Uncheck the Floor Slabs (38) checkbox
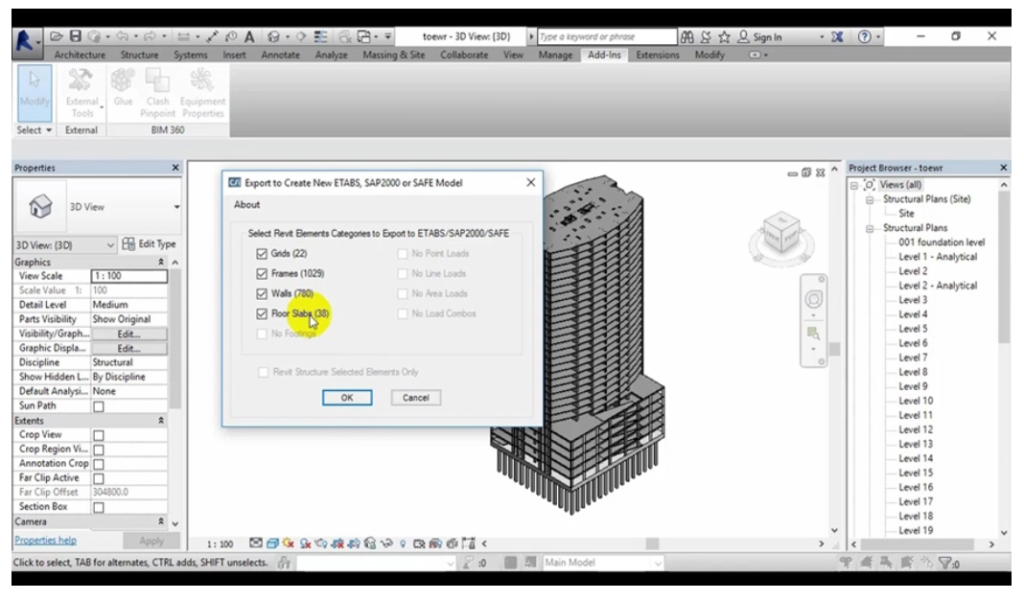This screenshot has height=600, width=1024. pos(262,315)
